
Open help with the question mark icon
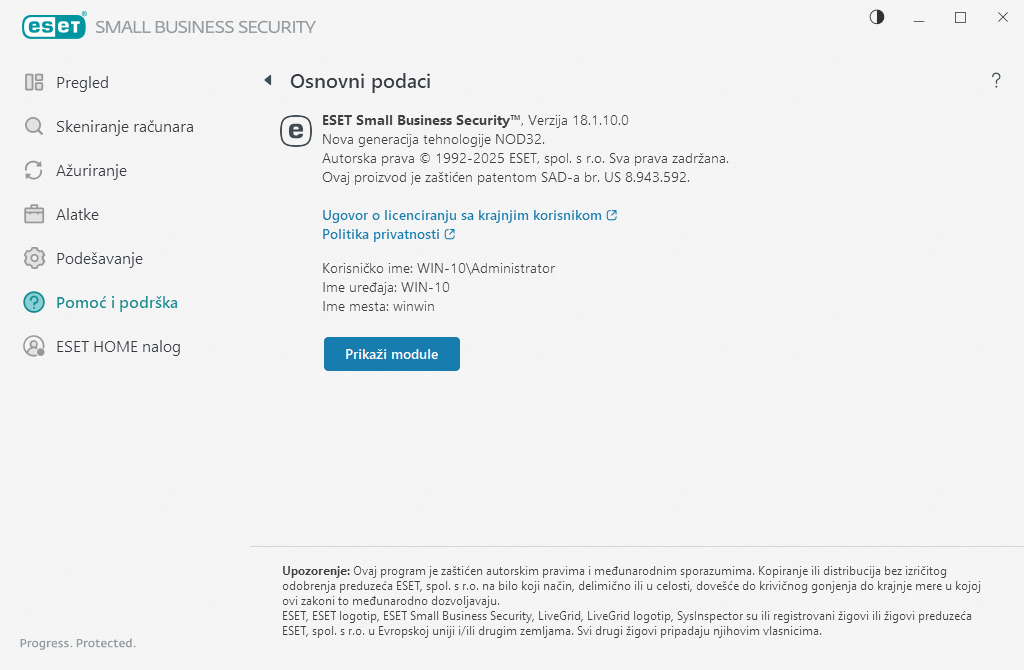(x=996, y=82)
